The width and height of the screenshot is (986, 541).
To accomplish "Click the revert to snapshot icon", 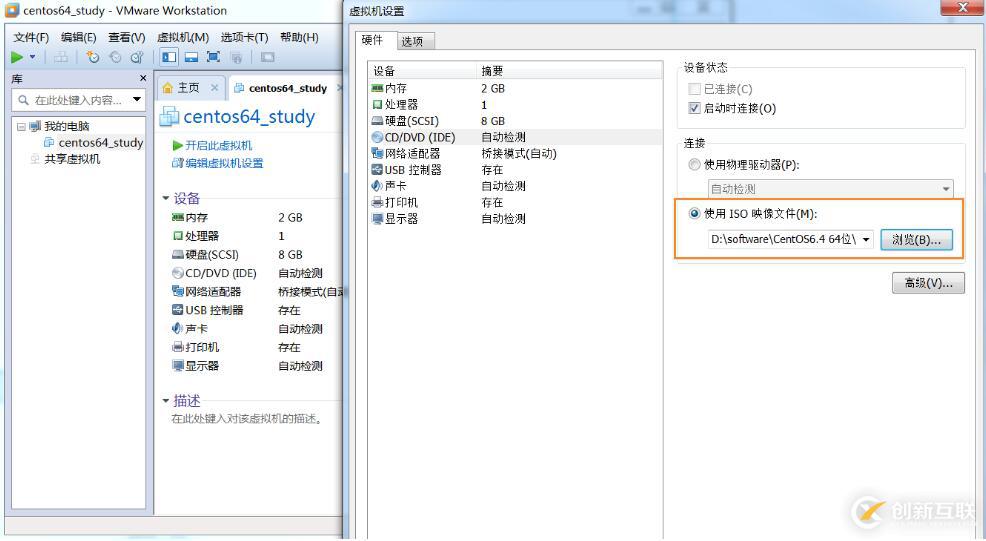I will [115, 57].
